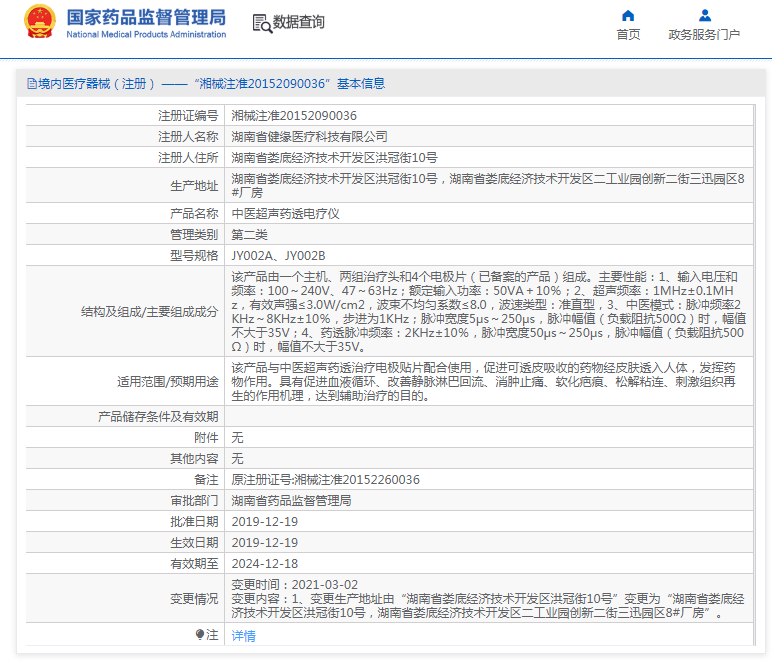
Task: Click the 有效期至 label
Action: click(194, 564)
